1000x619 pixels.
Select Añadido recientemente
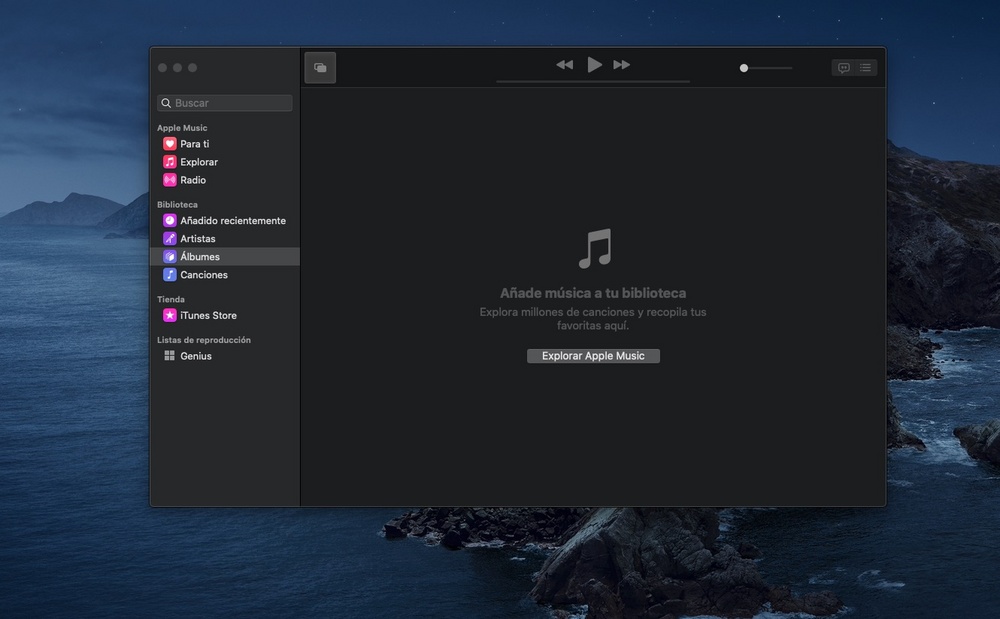(x=224, y=221)
